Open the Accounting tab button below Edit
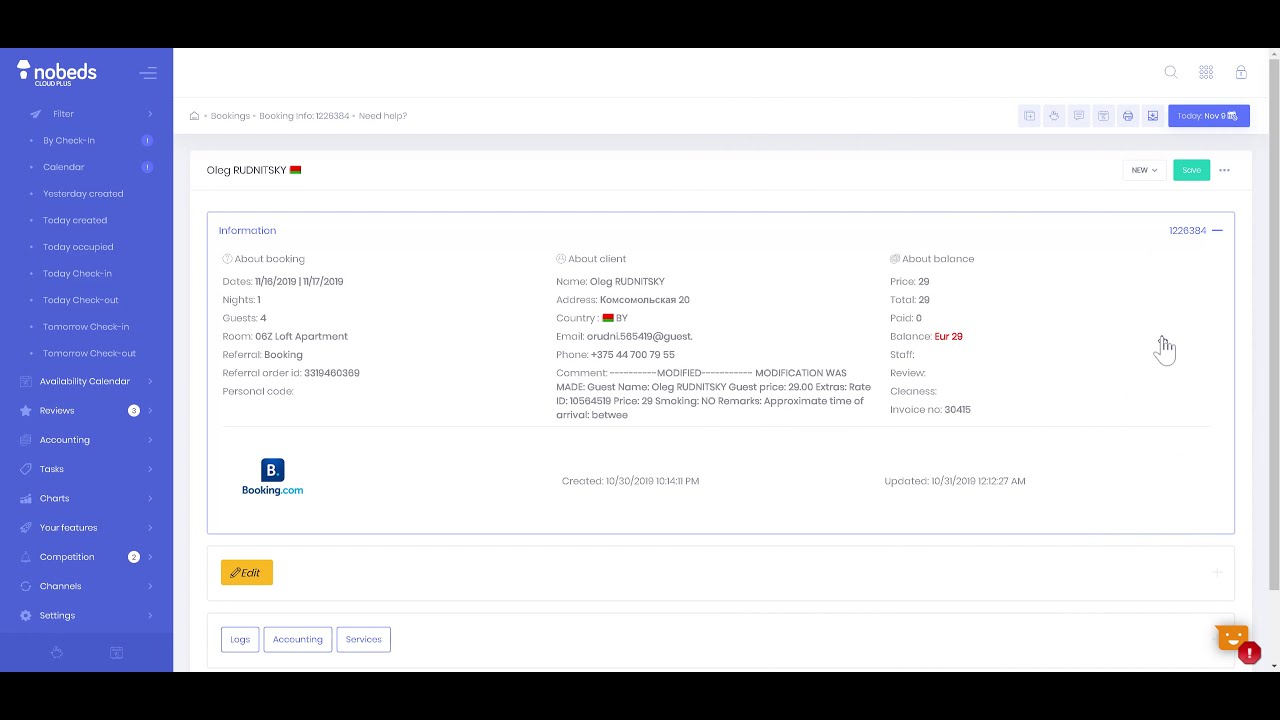 pos(298,639)
